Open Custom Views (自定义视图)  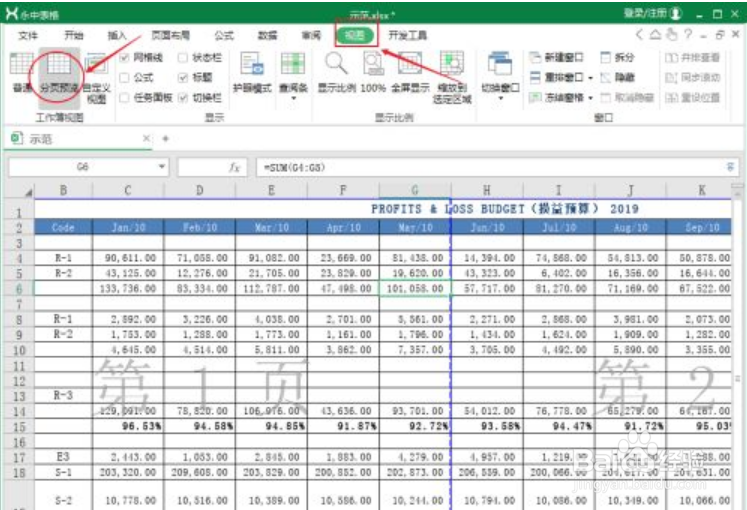point(97,79)
